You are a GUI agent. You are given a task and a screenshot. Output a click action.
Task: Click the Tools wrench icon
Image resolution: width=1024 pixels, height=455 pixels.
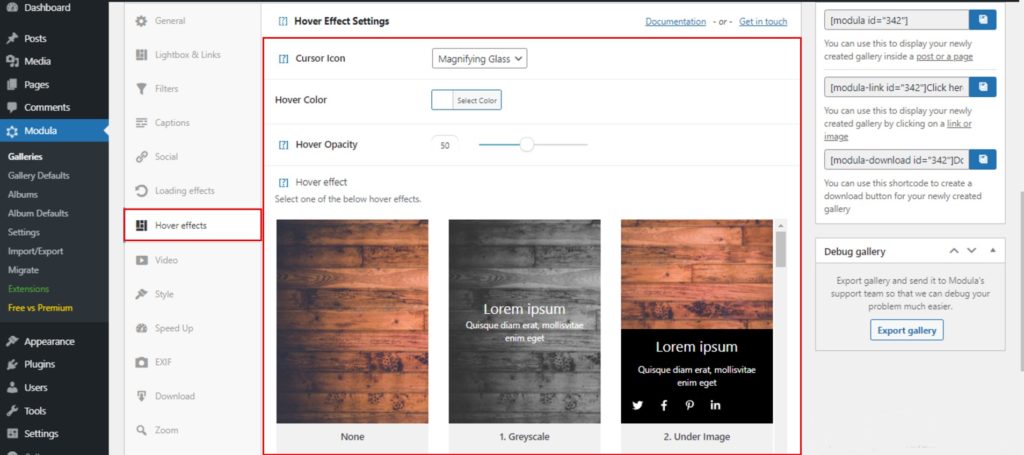coord(12,411)
